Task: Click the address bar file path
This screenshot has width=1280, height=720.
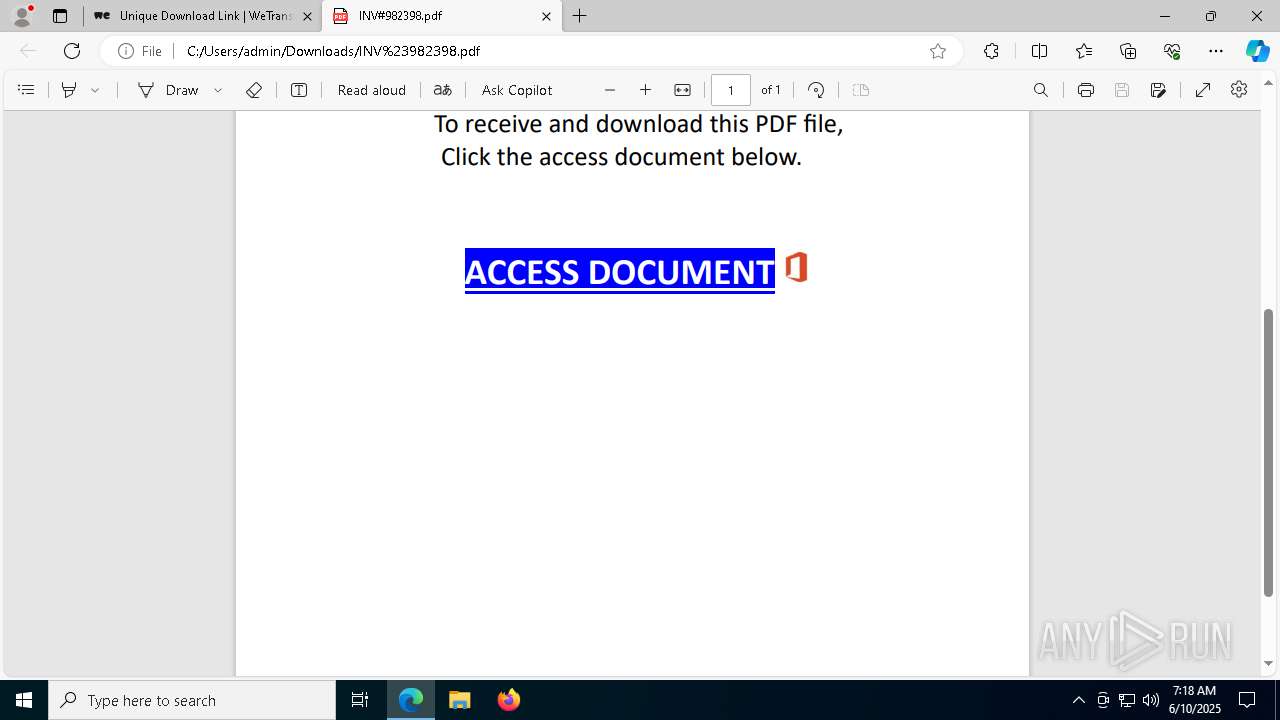Action: 333,51
